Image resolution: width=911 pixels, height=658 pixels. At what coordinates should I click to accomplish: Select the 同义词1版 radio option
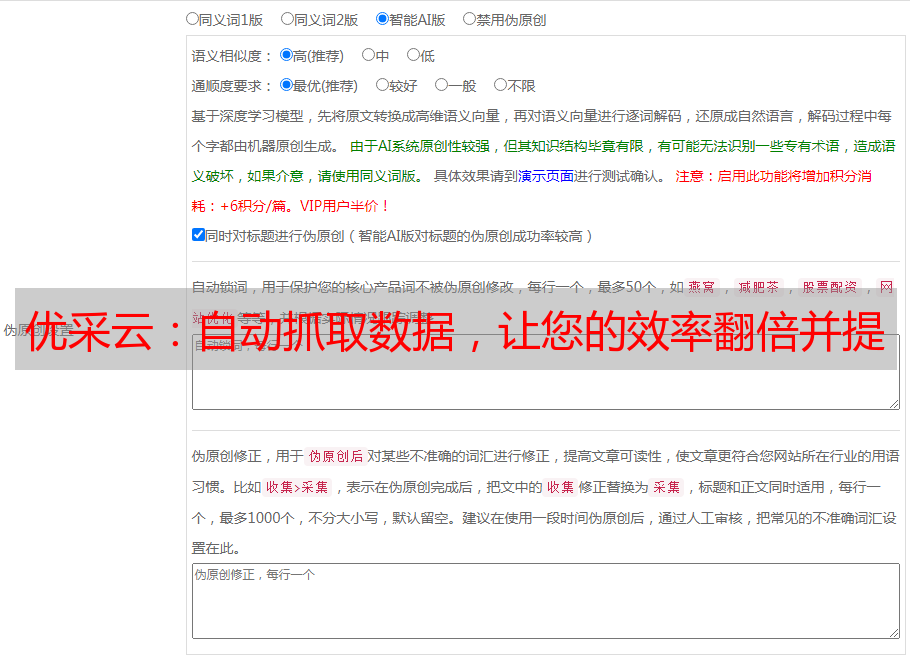click(192, 19)
